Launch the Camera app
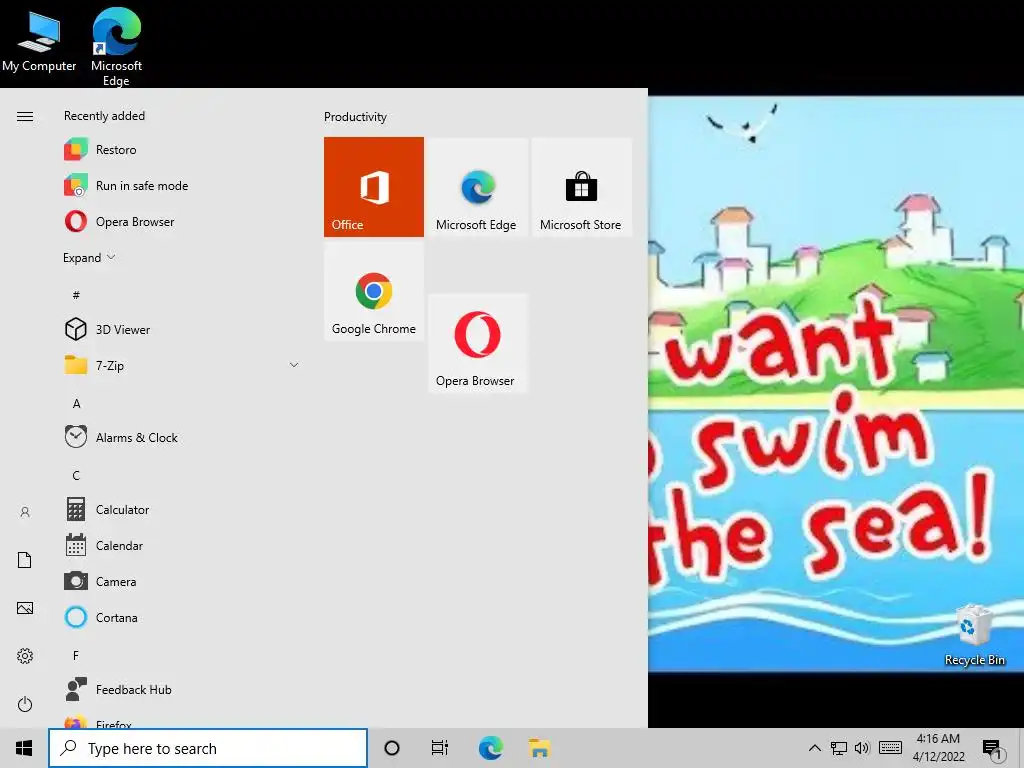 point(183,581)
